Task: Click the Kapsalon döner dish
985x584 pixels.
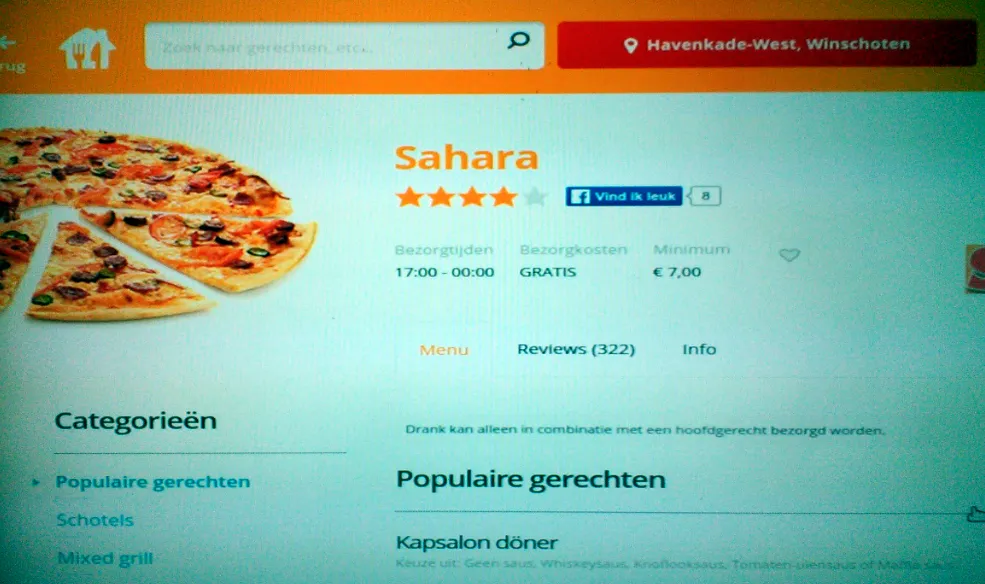Action: (476, 542)
